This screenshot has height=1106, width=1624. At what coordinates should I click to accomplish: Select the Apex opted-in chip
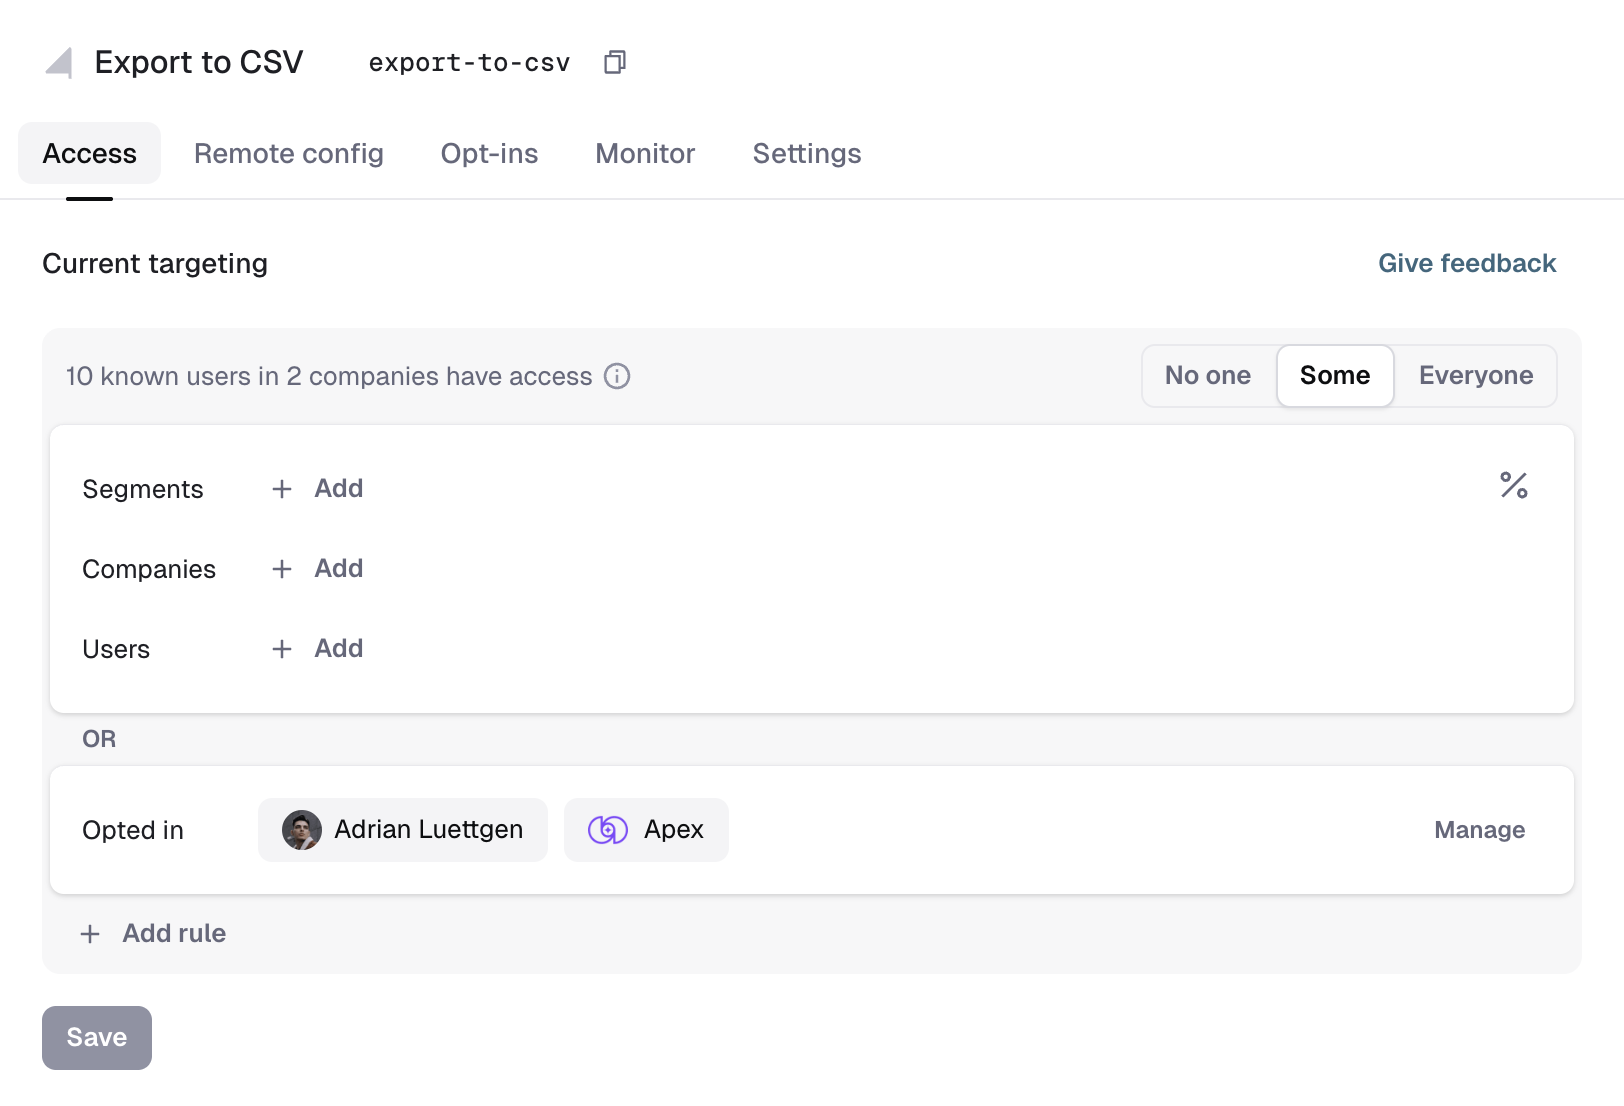click(x=646, y=830)
